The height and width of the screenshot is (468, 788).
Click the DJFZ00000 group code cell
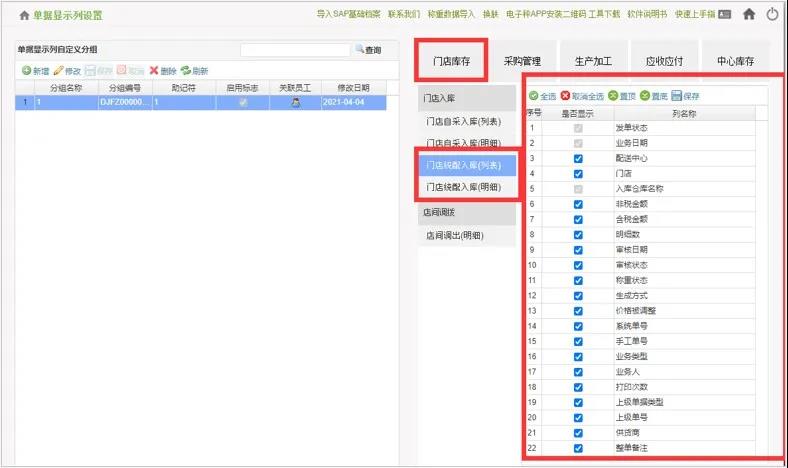pyautogui.click(x=125, y=102)
